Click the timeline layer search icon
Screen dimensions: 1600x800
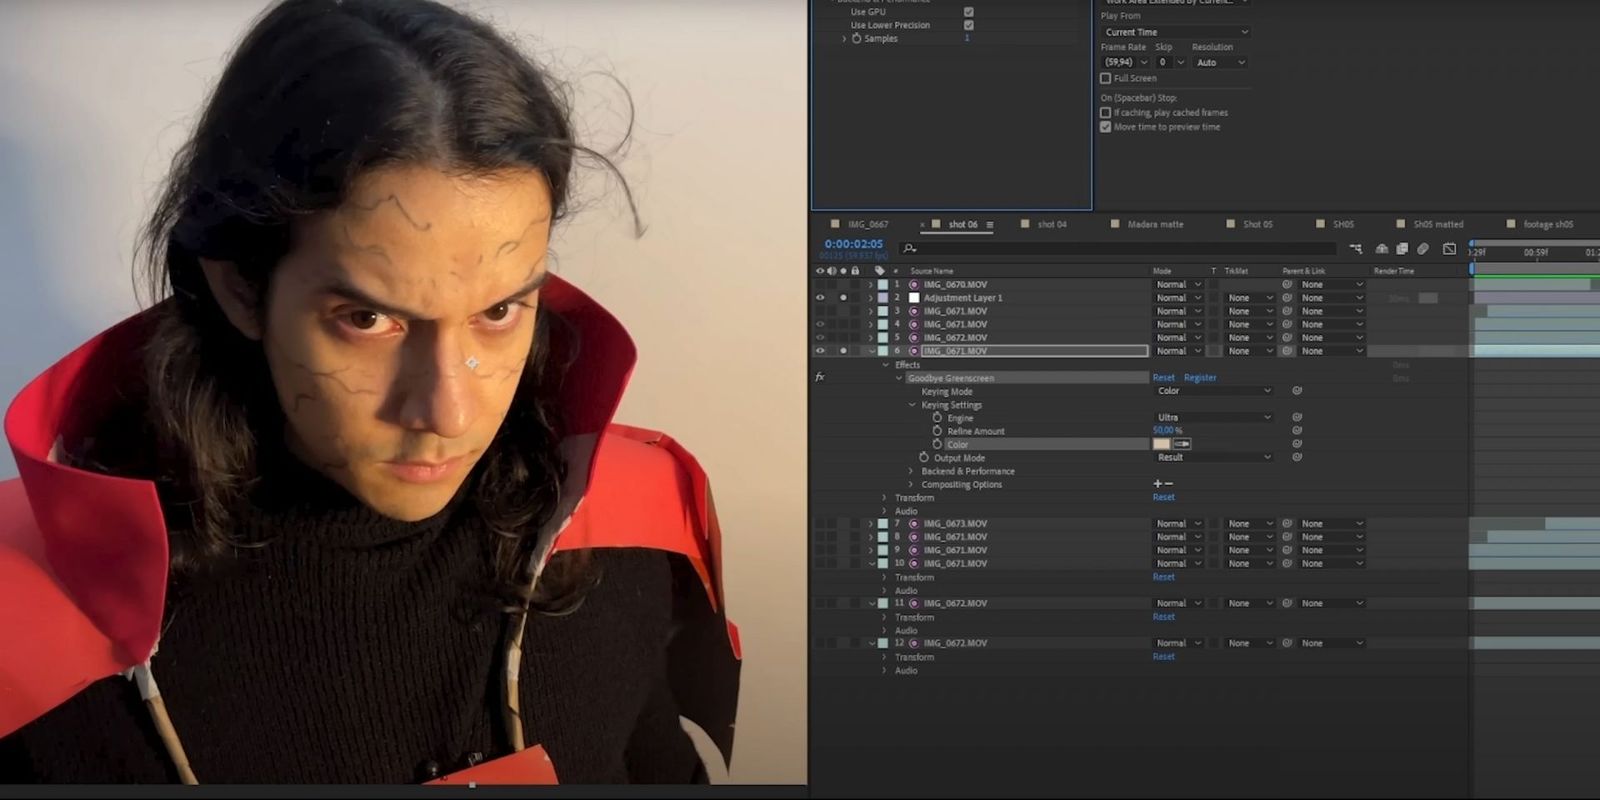(909, 249)
